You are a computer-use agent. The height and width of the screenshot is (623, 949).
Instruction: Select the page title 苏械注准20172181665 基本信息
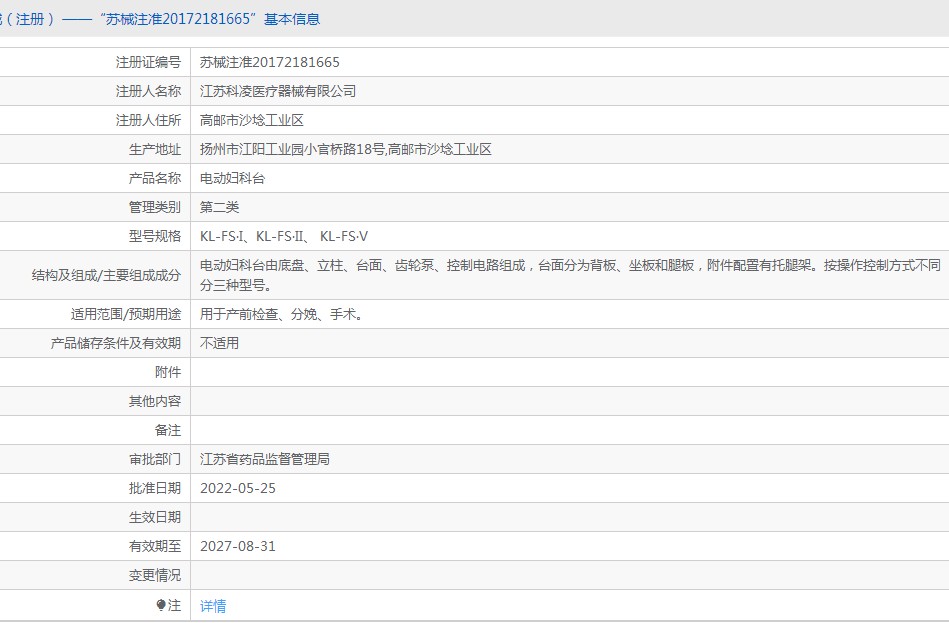210,19
